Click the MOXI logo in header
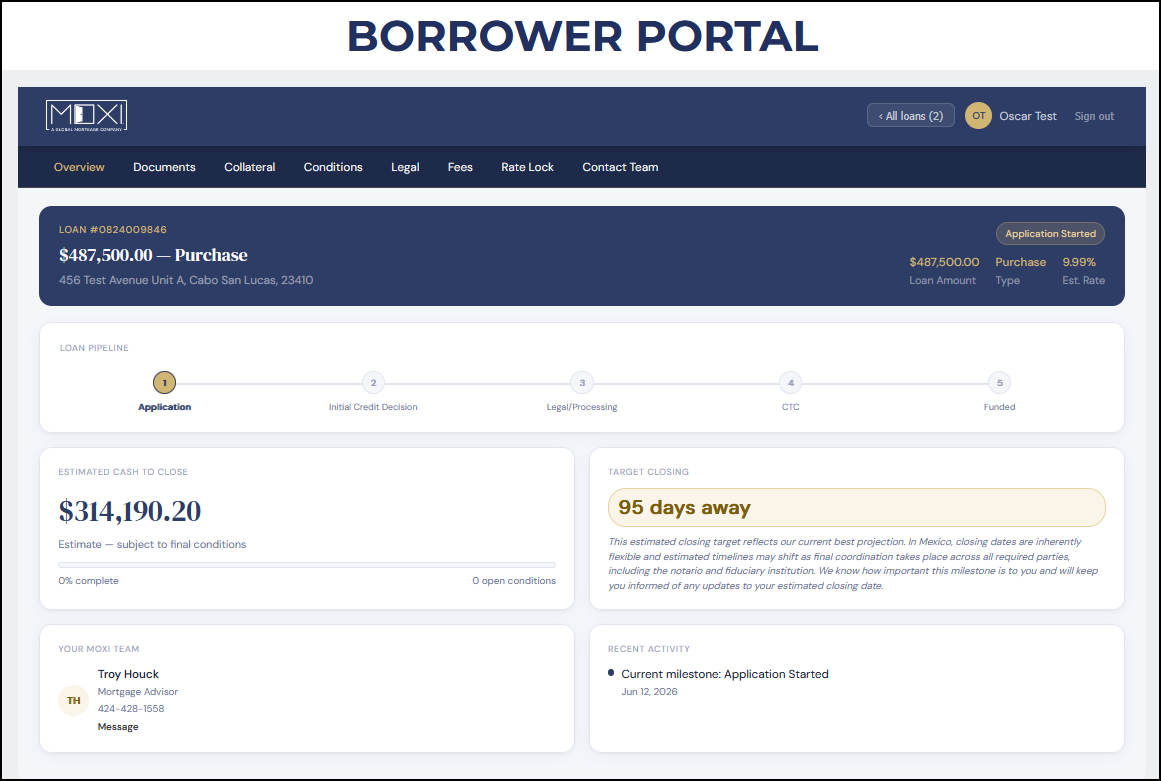 click(86, 115)
